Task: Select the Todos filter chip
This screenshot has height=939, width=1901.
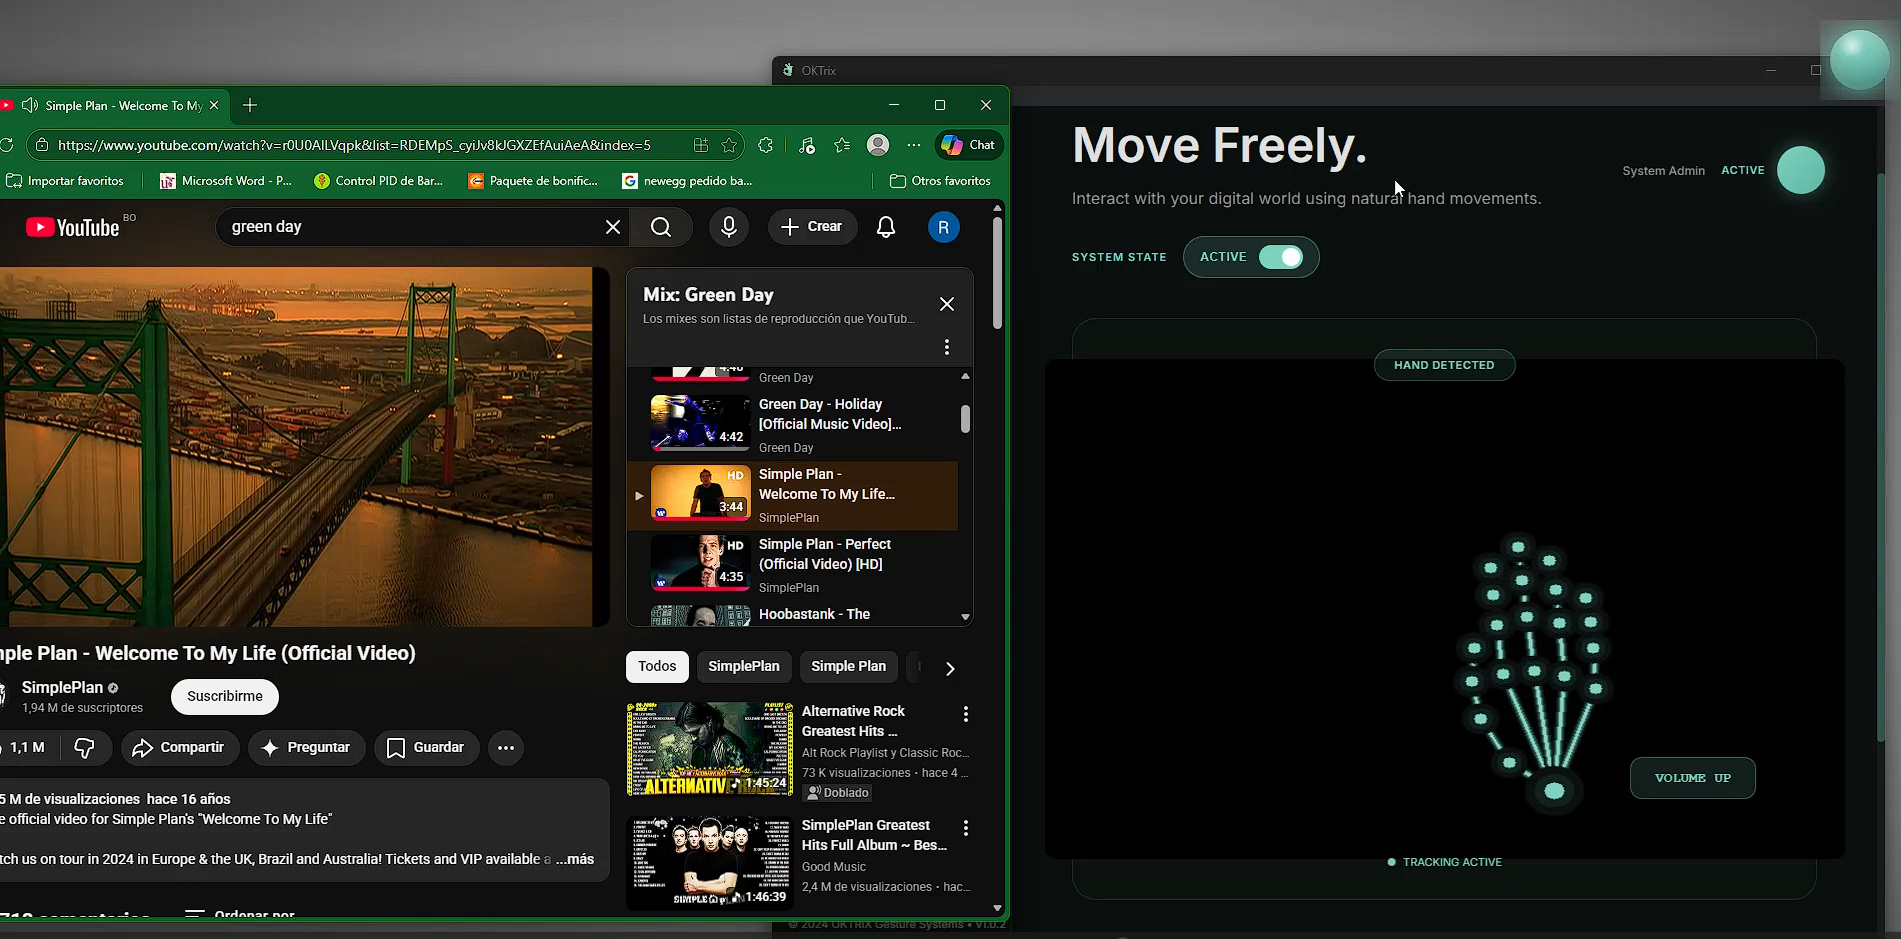Action: pos(657,667)
